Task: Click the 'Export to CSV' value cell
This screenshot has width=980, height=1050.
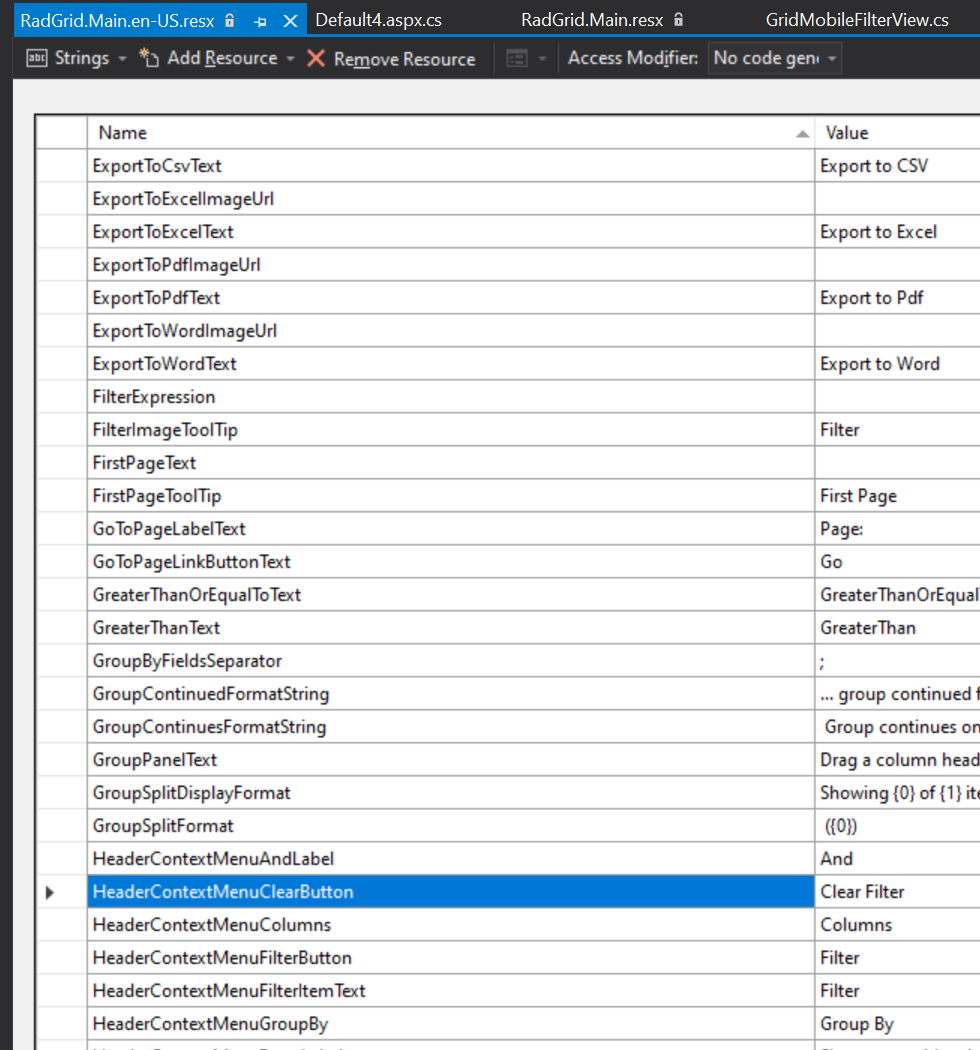Action: pos(898,165)
